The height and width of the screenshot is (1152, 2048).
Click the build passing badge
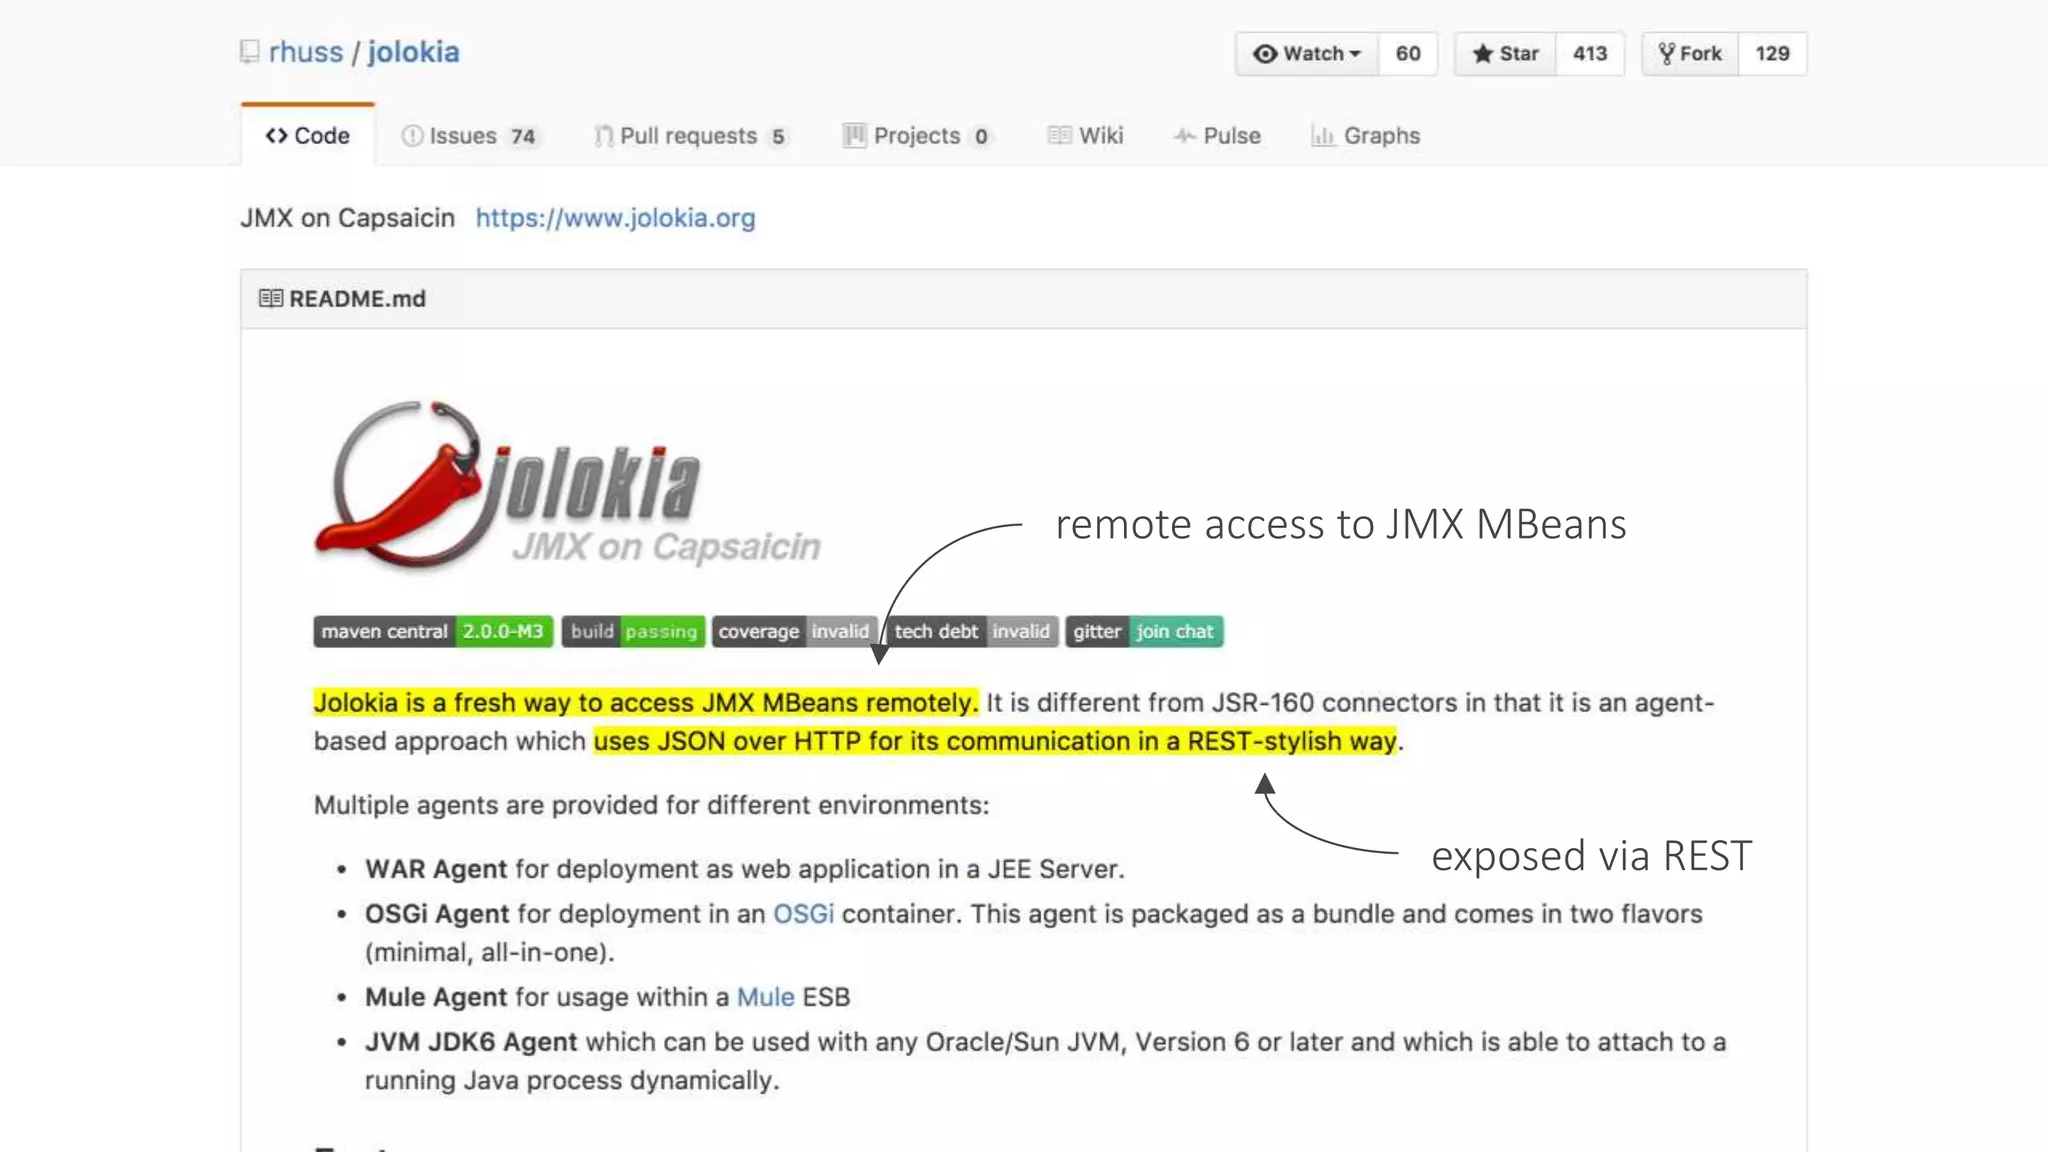633,632
